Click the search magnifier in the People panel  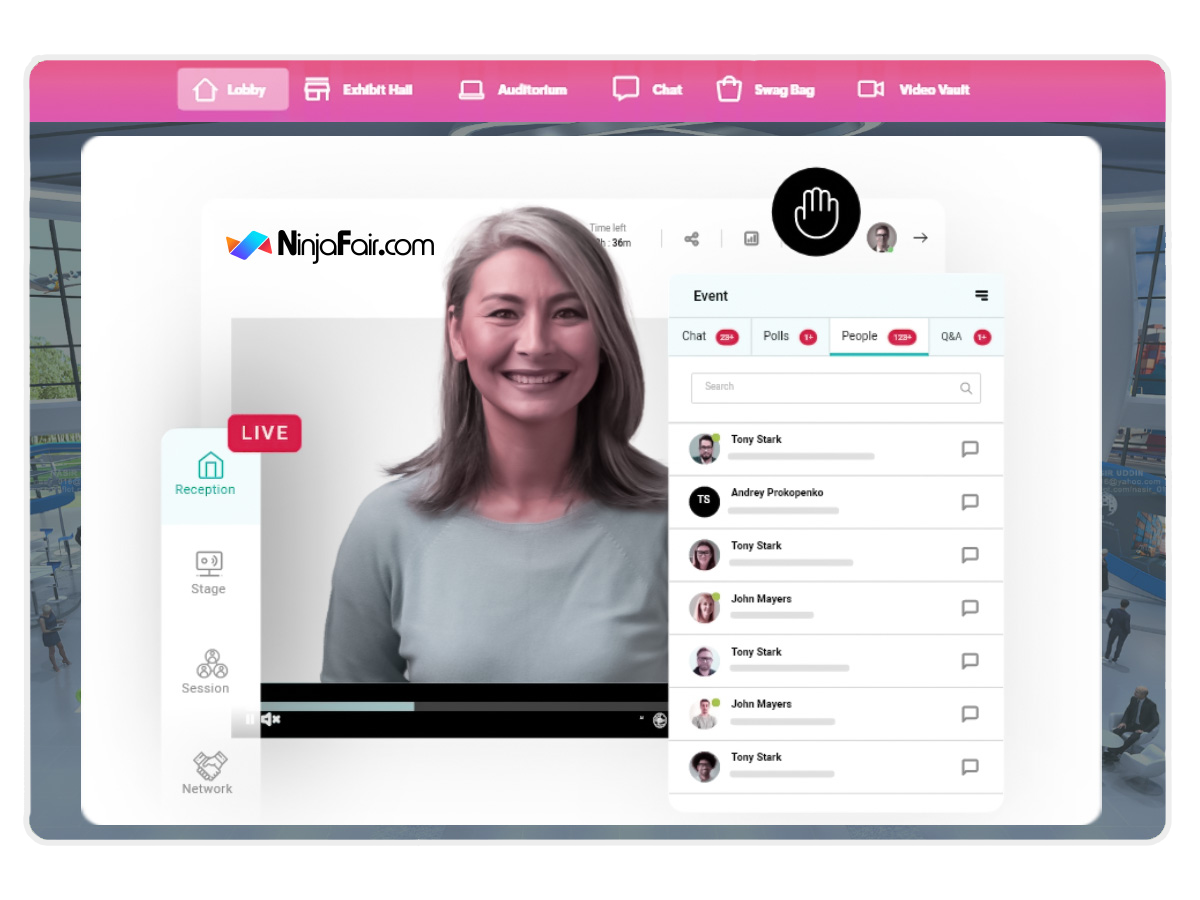click(966, 388)
